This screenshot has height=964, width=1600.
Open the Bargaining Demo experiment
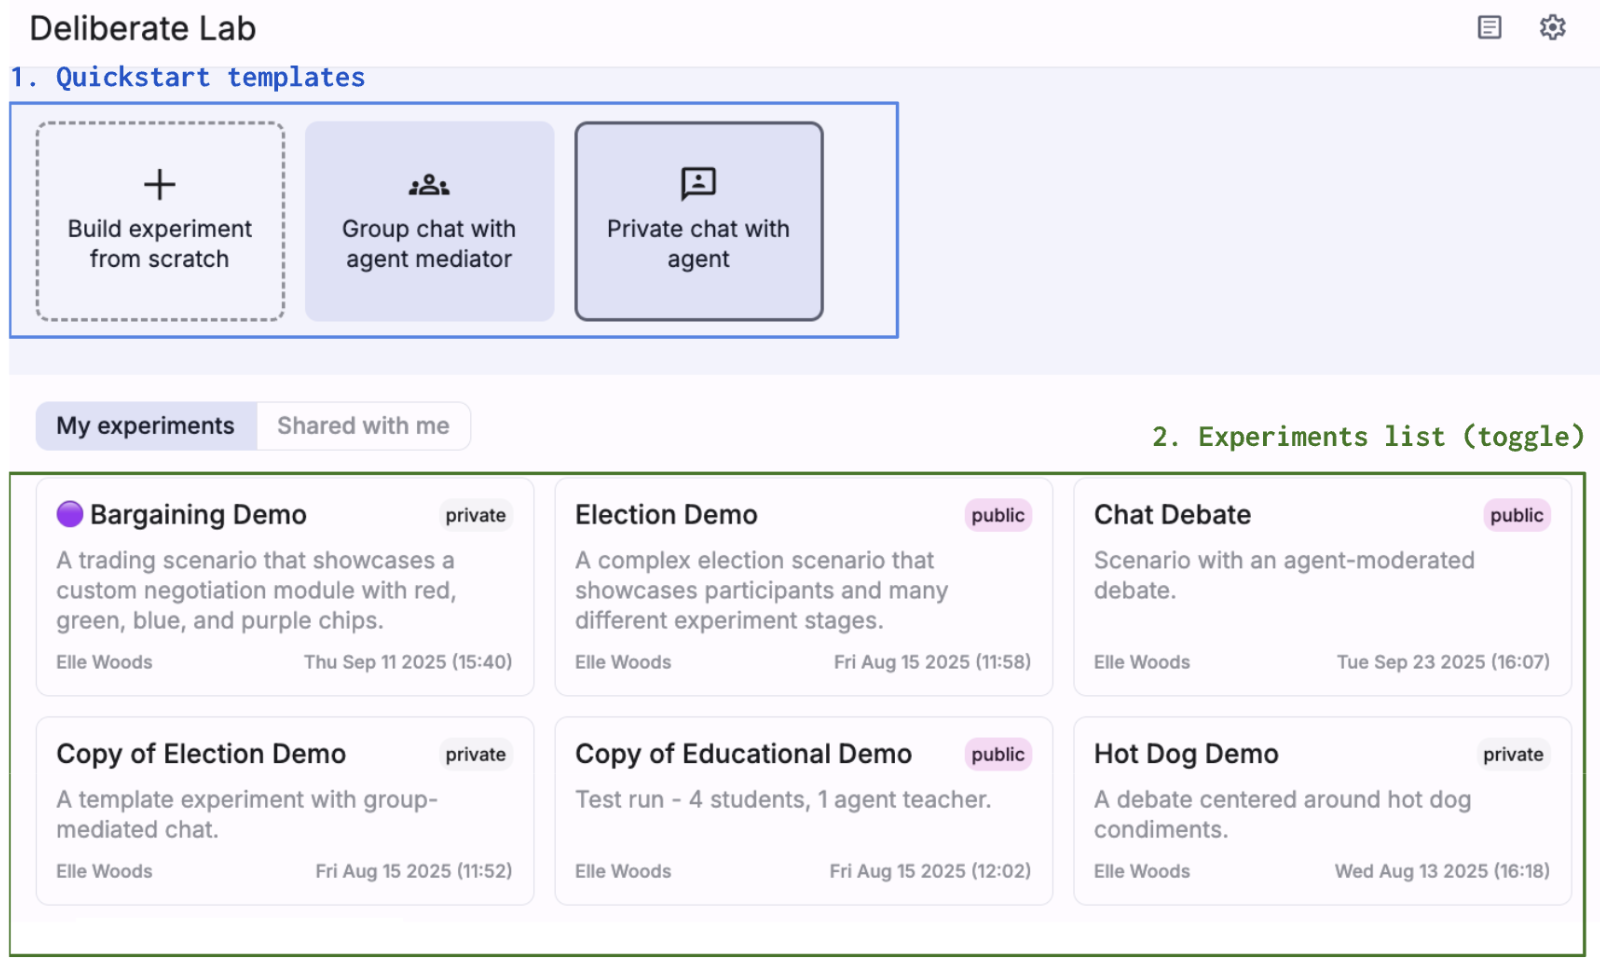point(198,515)
